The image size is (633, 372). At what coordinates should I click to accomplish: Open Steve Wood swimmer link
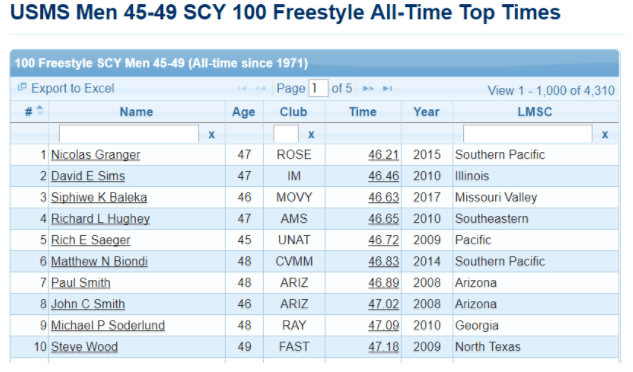[84, 347]
